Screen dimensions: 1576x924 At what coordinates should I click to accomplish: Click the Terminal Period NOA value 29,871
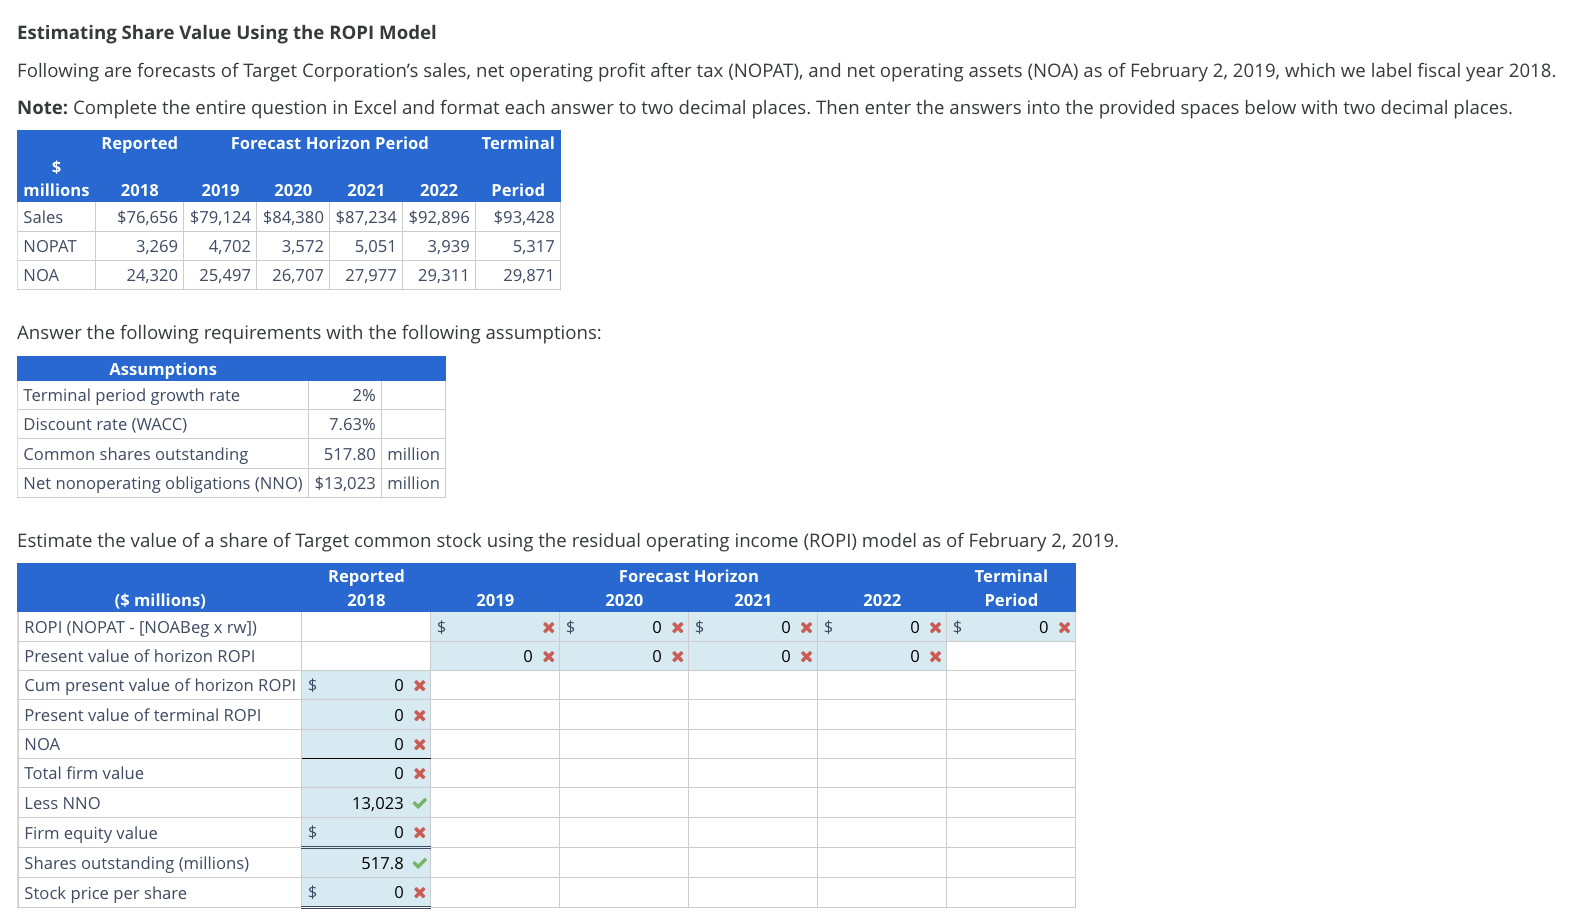tap(529, 275)
